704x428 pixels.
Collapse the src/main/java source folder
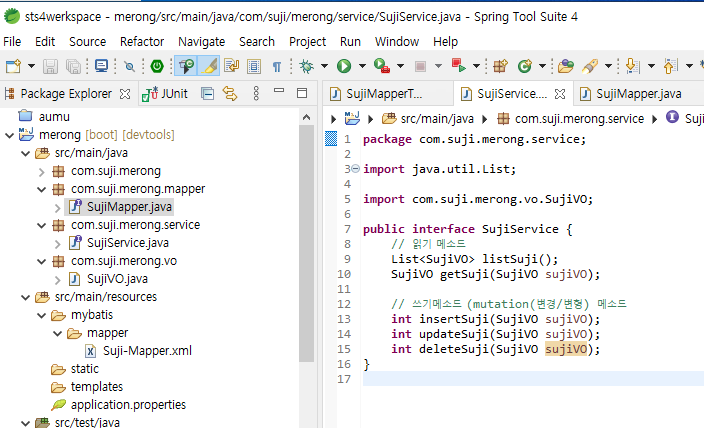pos(26,153)
